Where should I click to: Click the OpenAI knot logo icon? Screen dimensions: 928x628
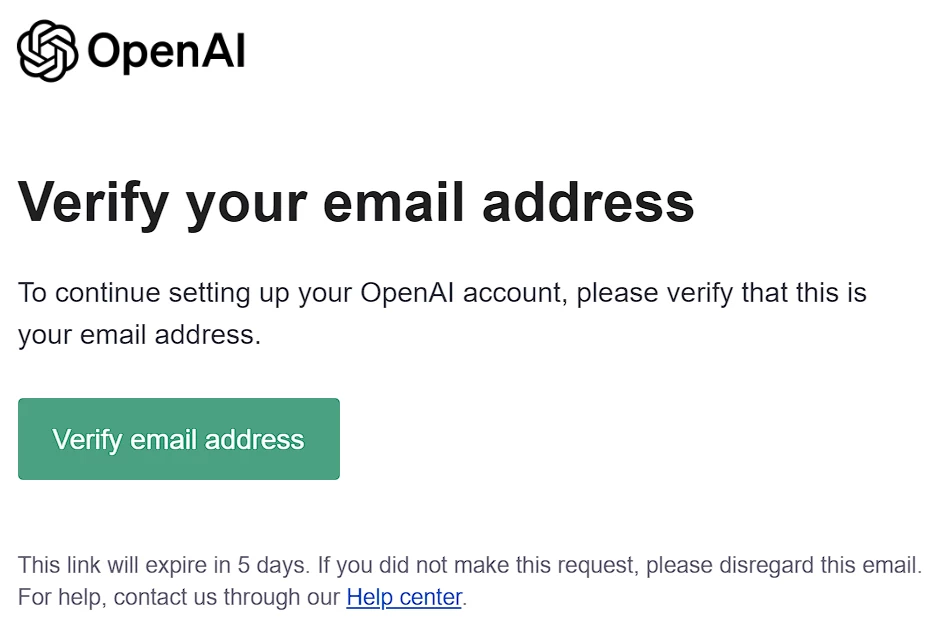tap(47, 51)
